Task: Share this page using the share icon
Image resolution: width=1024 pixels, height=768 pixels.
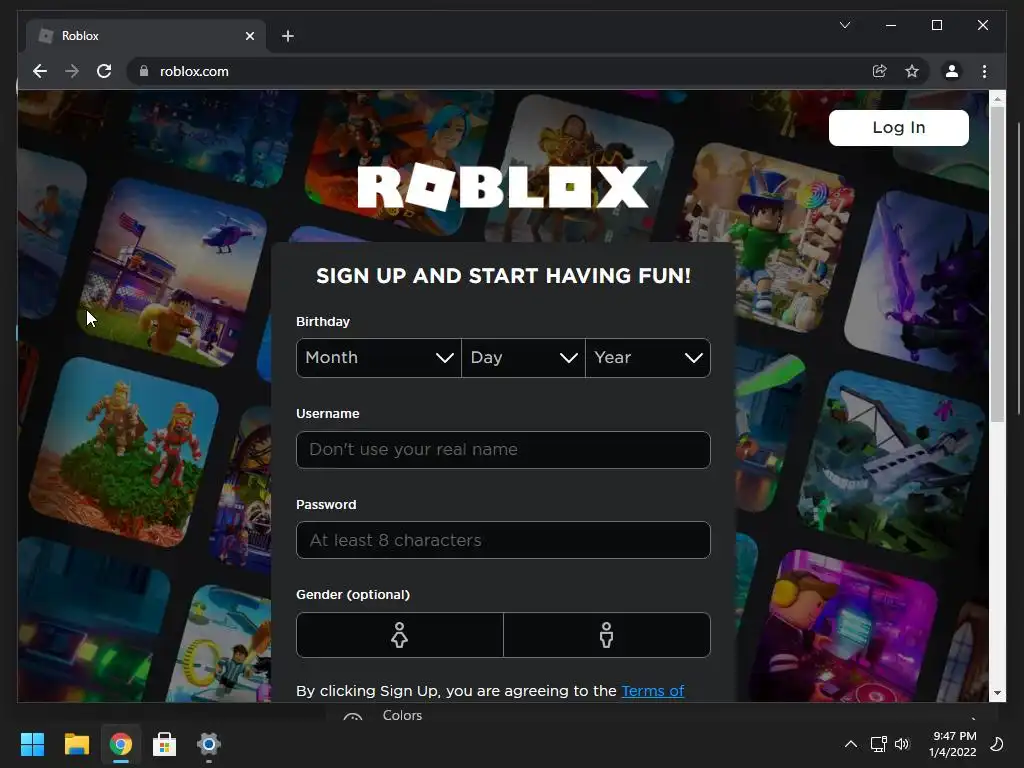Action: coord(880,71)
